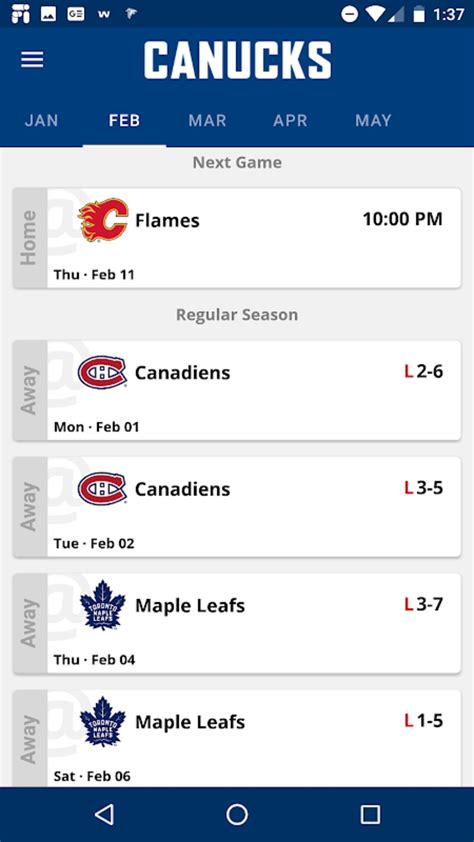Select the FEB month tab
The width and height of the screenshot is (474, 842).
124,120
